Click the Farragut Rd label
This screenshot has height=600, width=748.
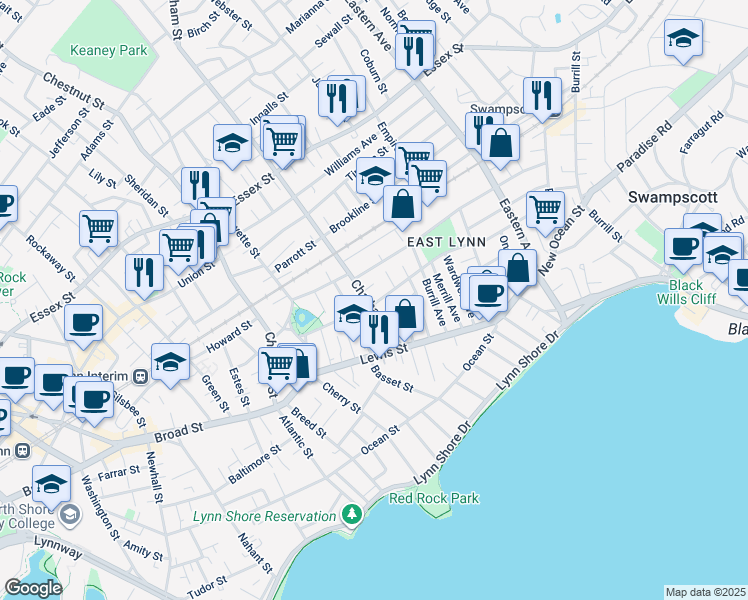tap(702, 133)
